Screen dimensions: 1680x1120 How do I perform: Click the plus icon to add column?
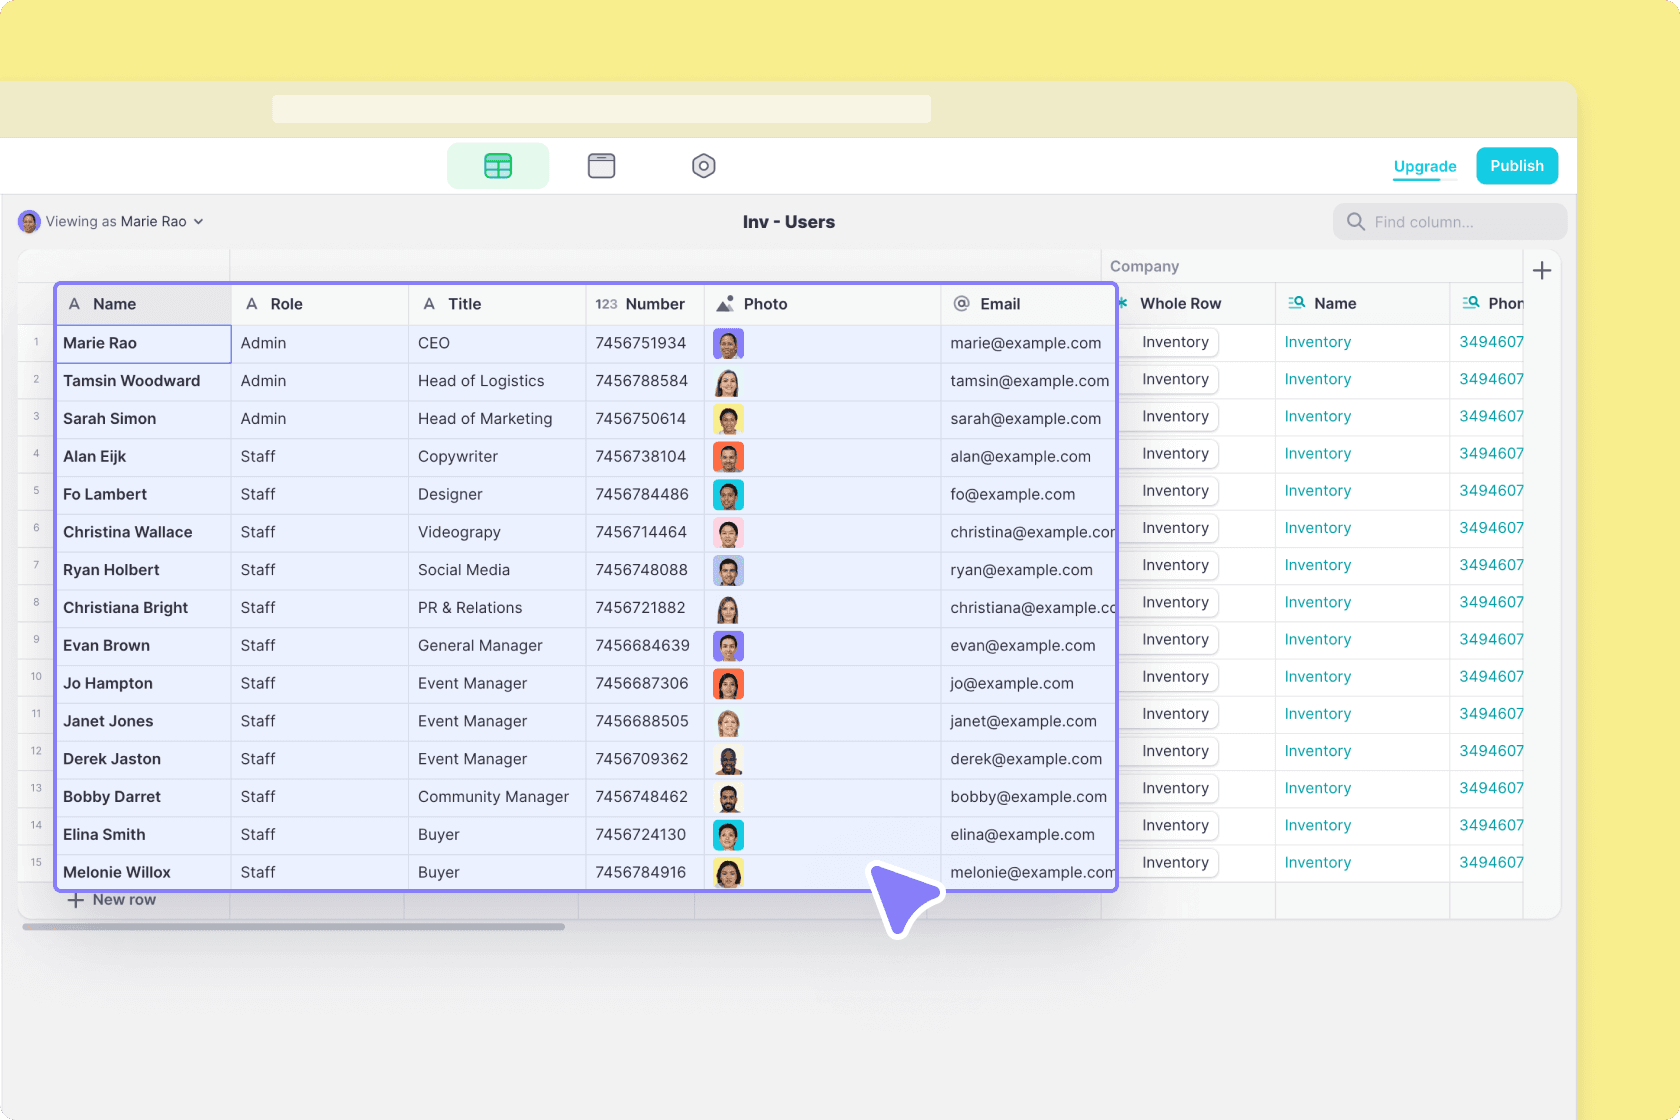tap(1541, 270)
